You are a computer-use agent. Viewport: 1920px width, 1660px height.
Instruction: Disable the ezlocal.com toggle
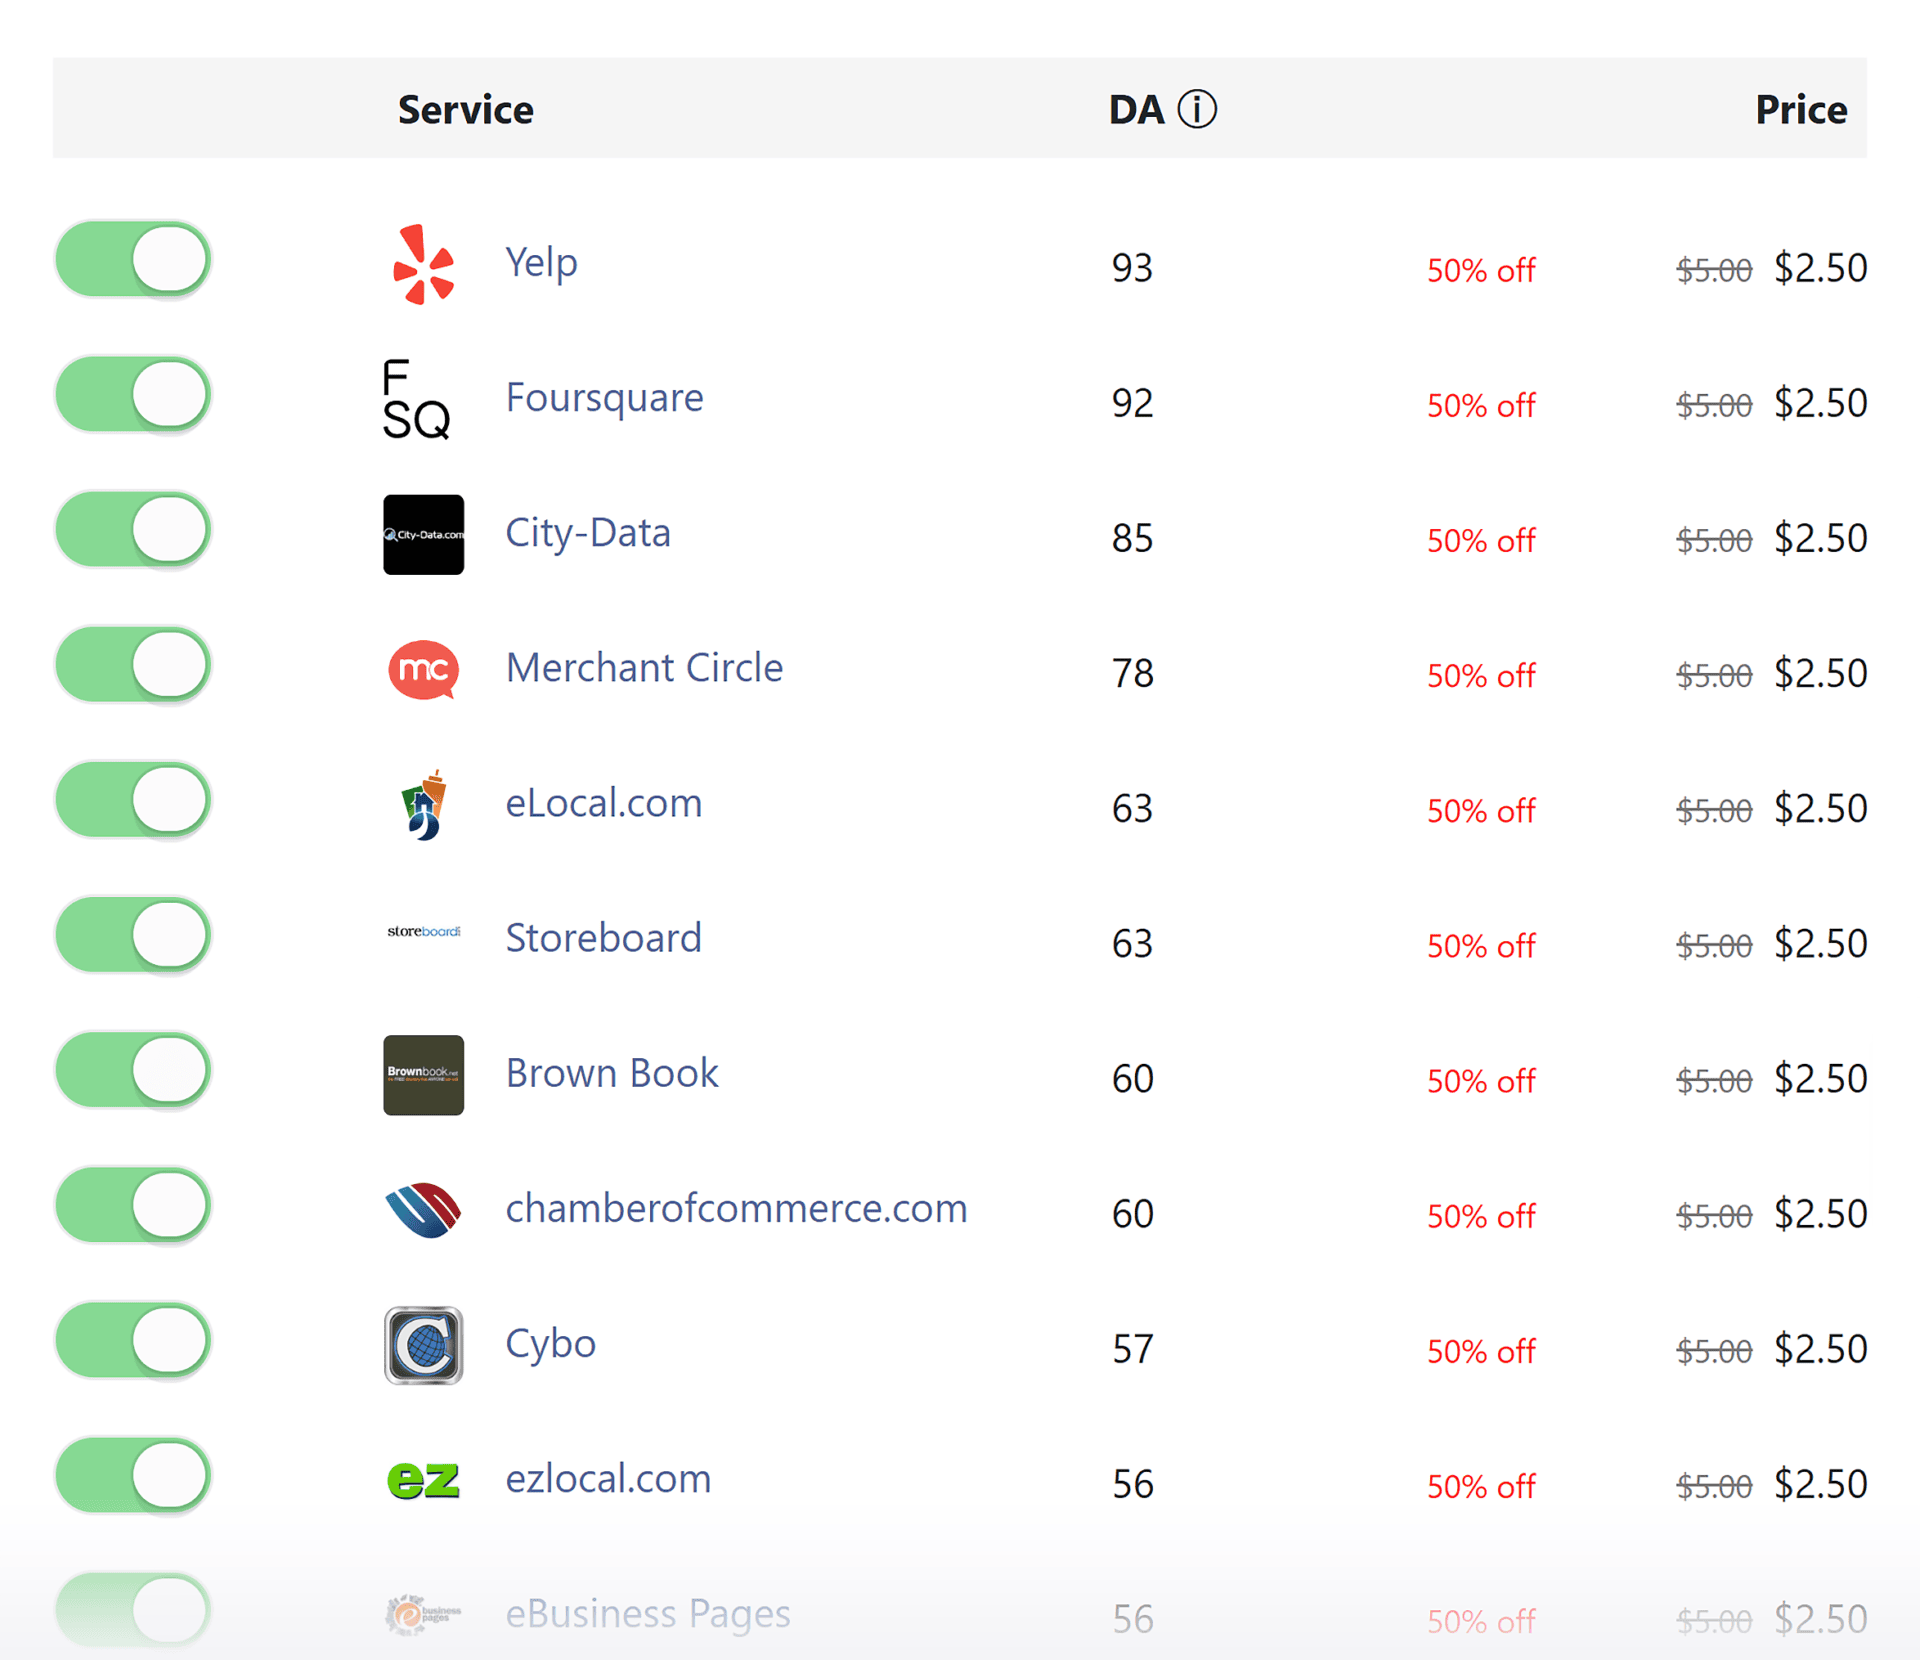pos(133,1475)
